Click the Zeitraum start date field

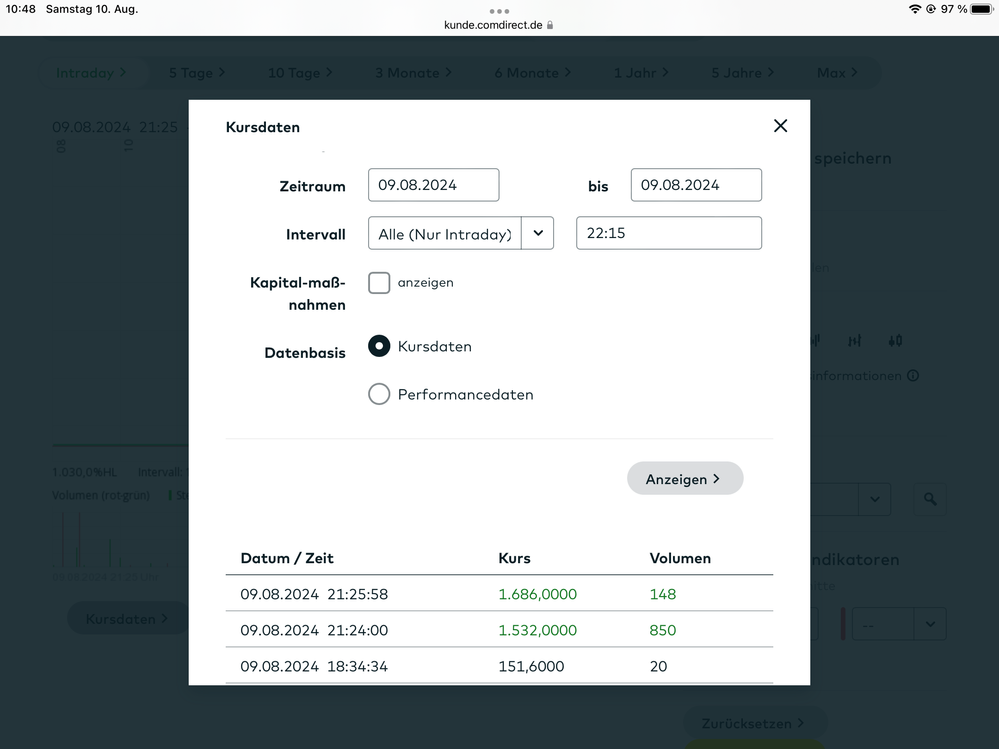(x=433, y=185)
